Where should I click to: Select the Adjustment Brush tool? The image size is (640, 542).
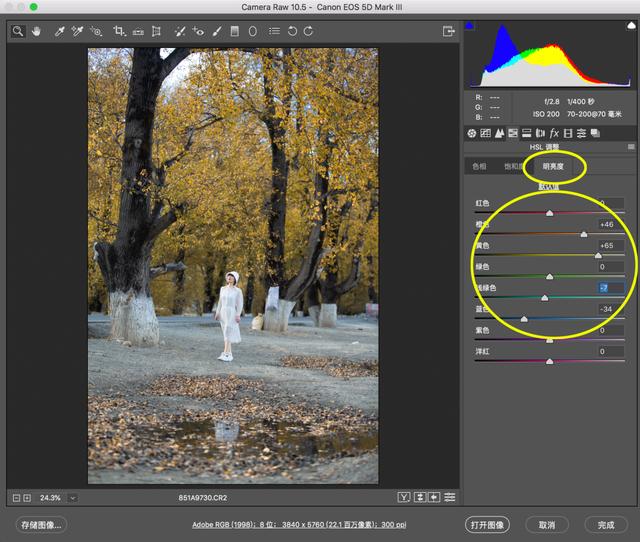point(217,31)
